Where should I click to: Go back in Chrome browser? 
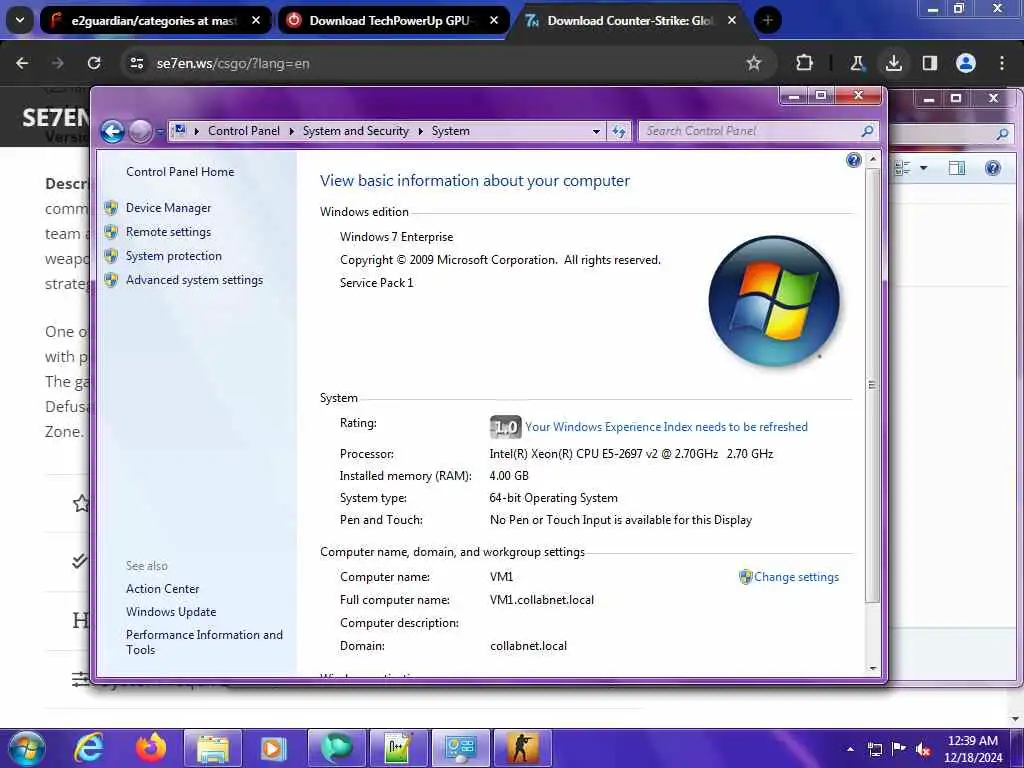22,63
